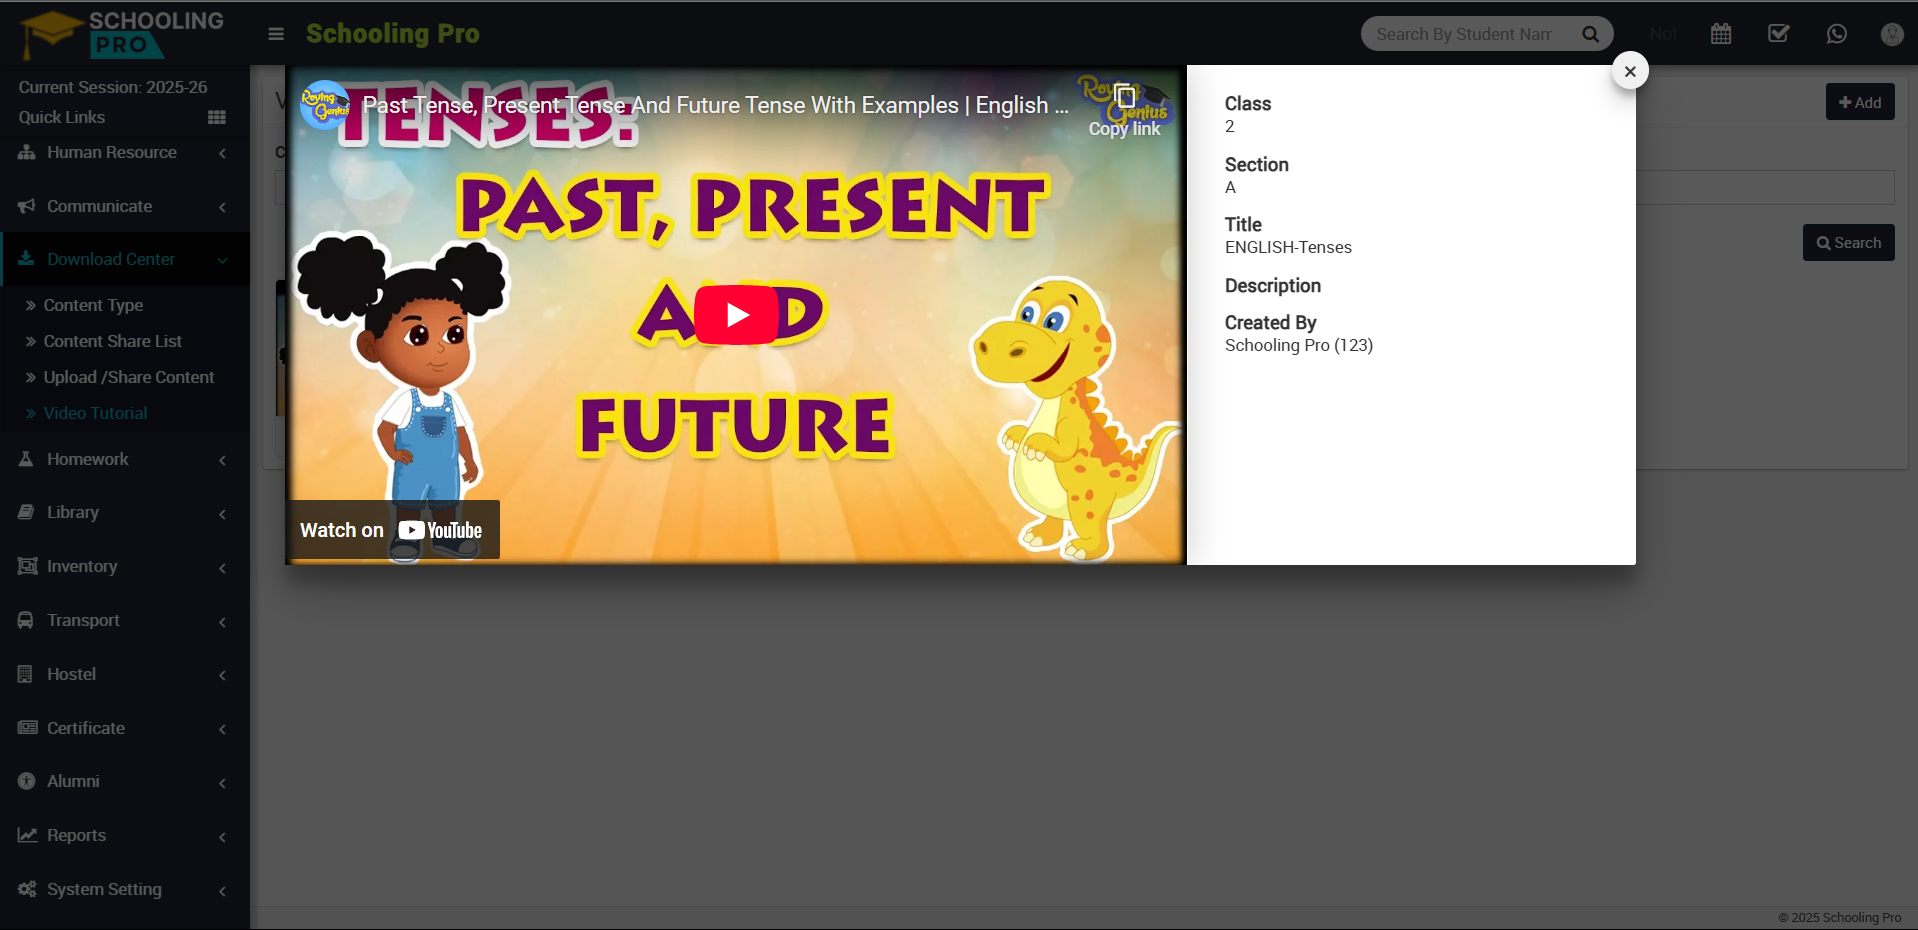Open the video title link
This screenshot has width=1918, height=930.
(715, 105)
